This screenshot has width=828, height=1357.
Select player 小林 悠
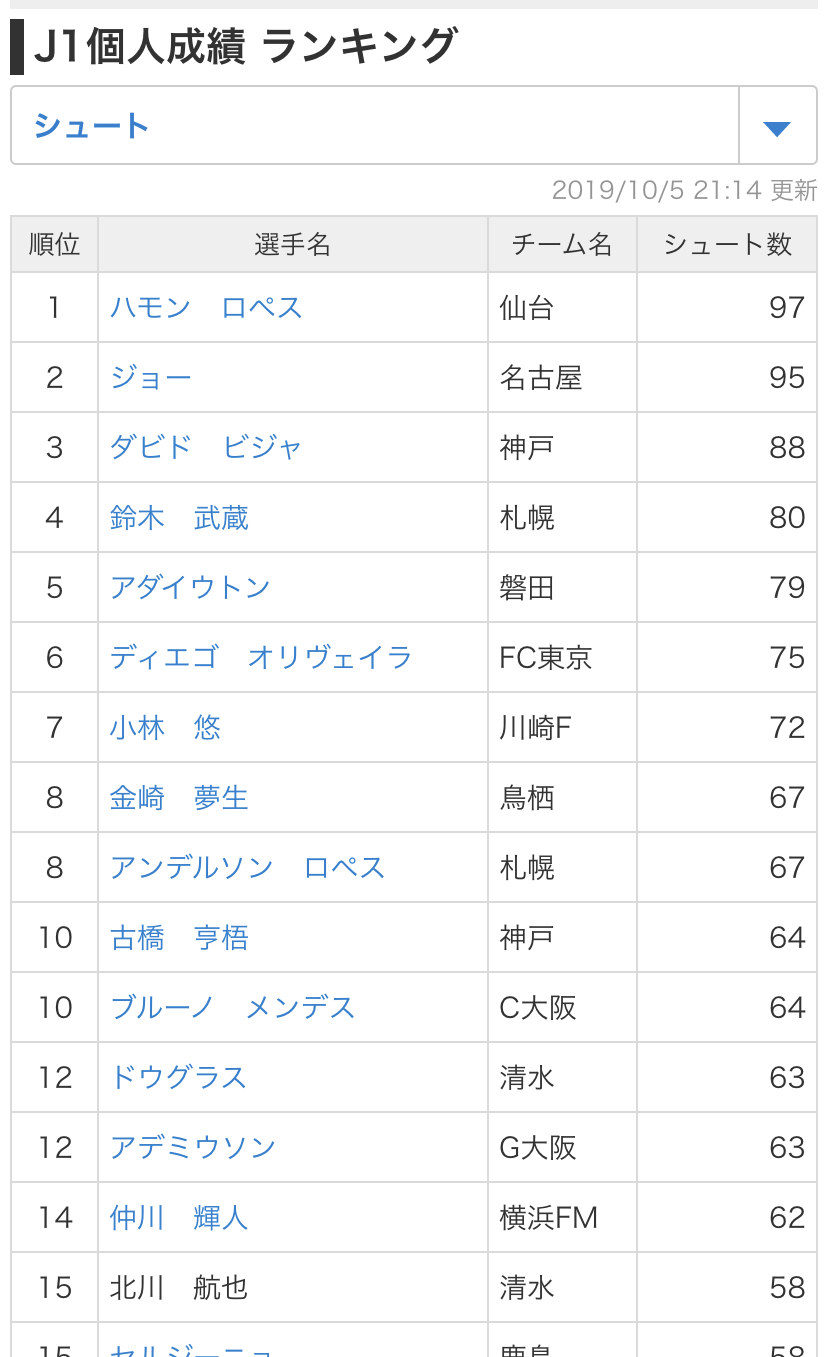click(165, 728)
